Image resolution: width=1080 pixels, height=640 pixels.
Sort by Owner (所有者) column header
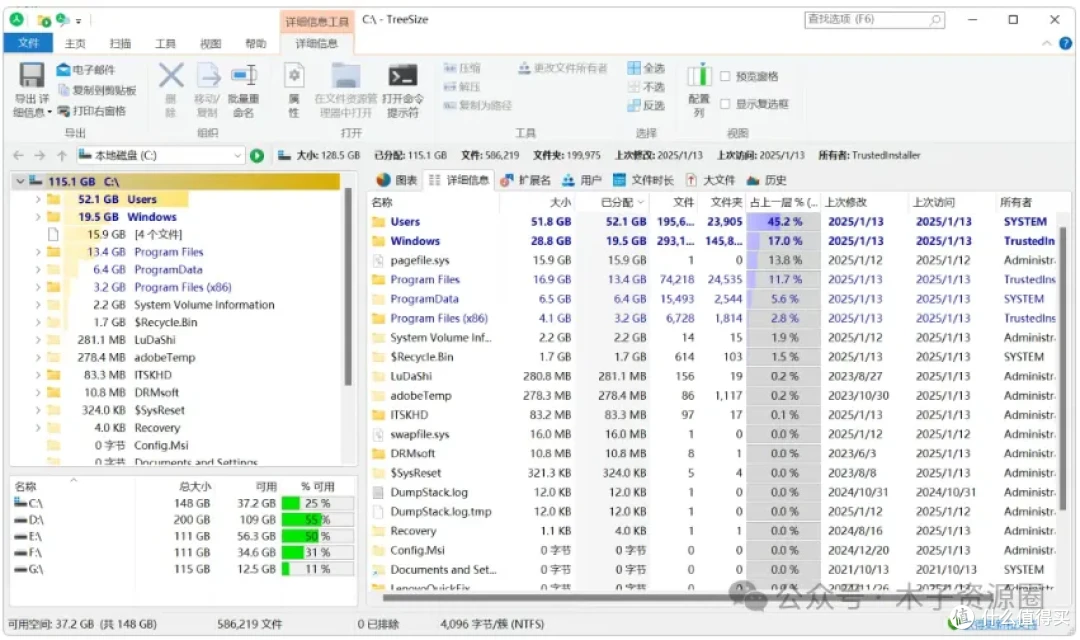[1025, 203]
